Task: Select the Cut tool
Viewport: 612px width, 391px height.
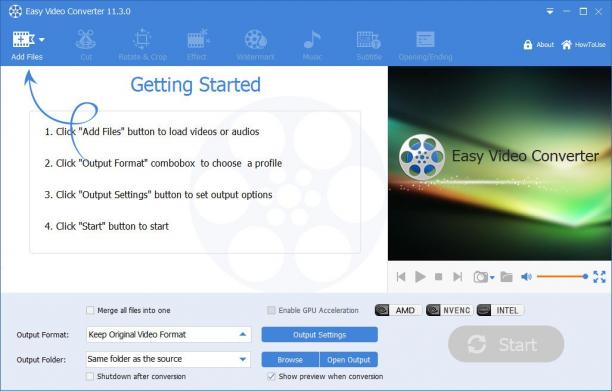Action: pos(86,45)
